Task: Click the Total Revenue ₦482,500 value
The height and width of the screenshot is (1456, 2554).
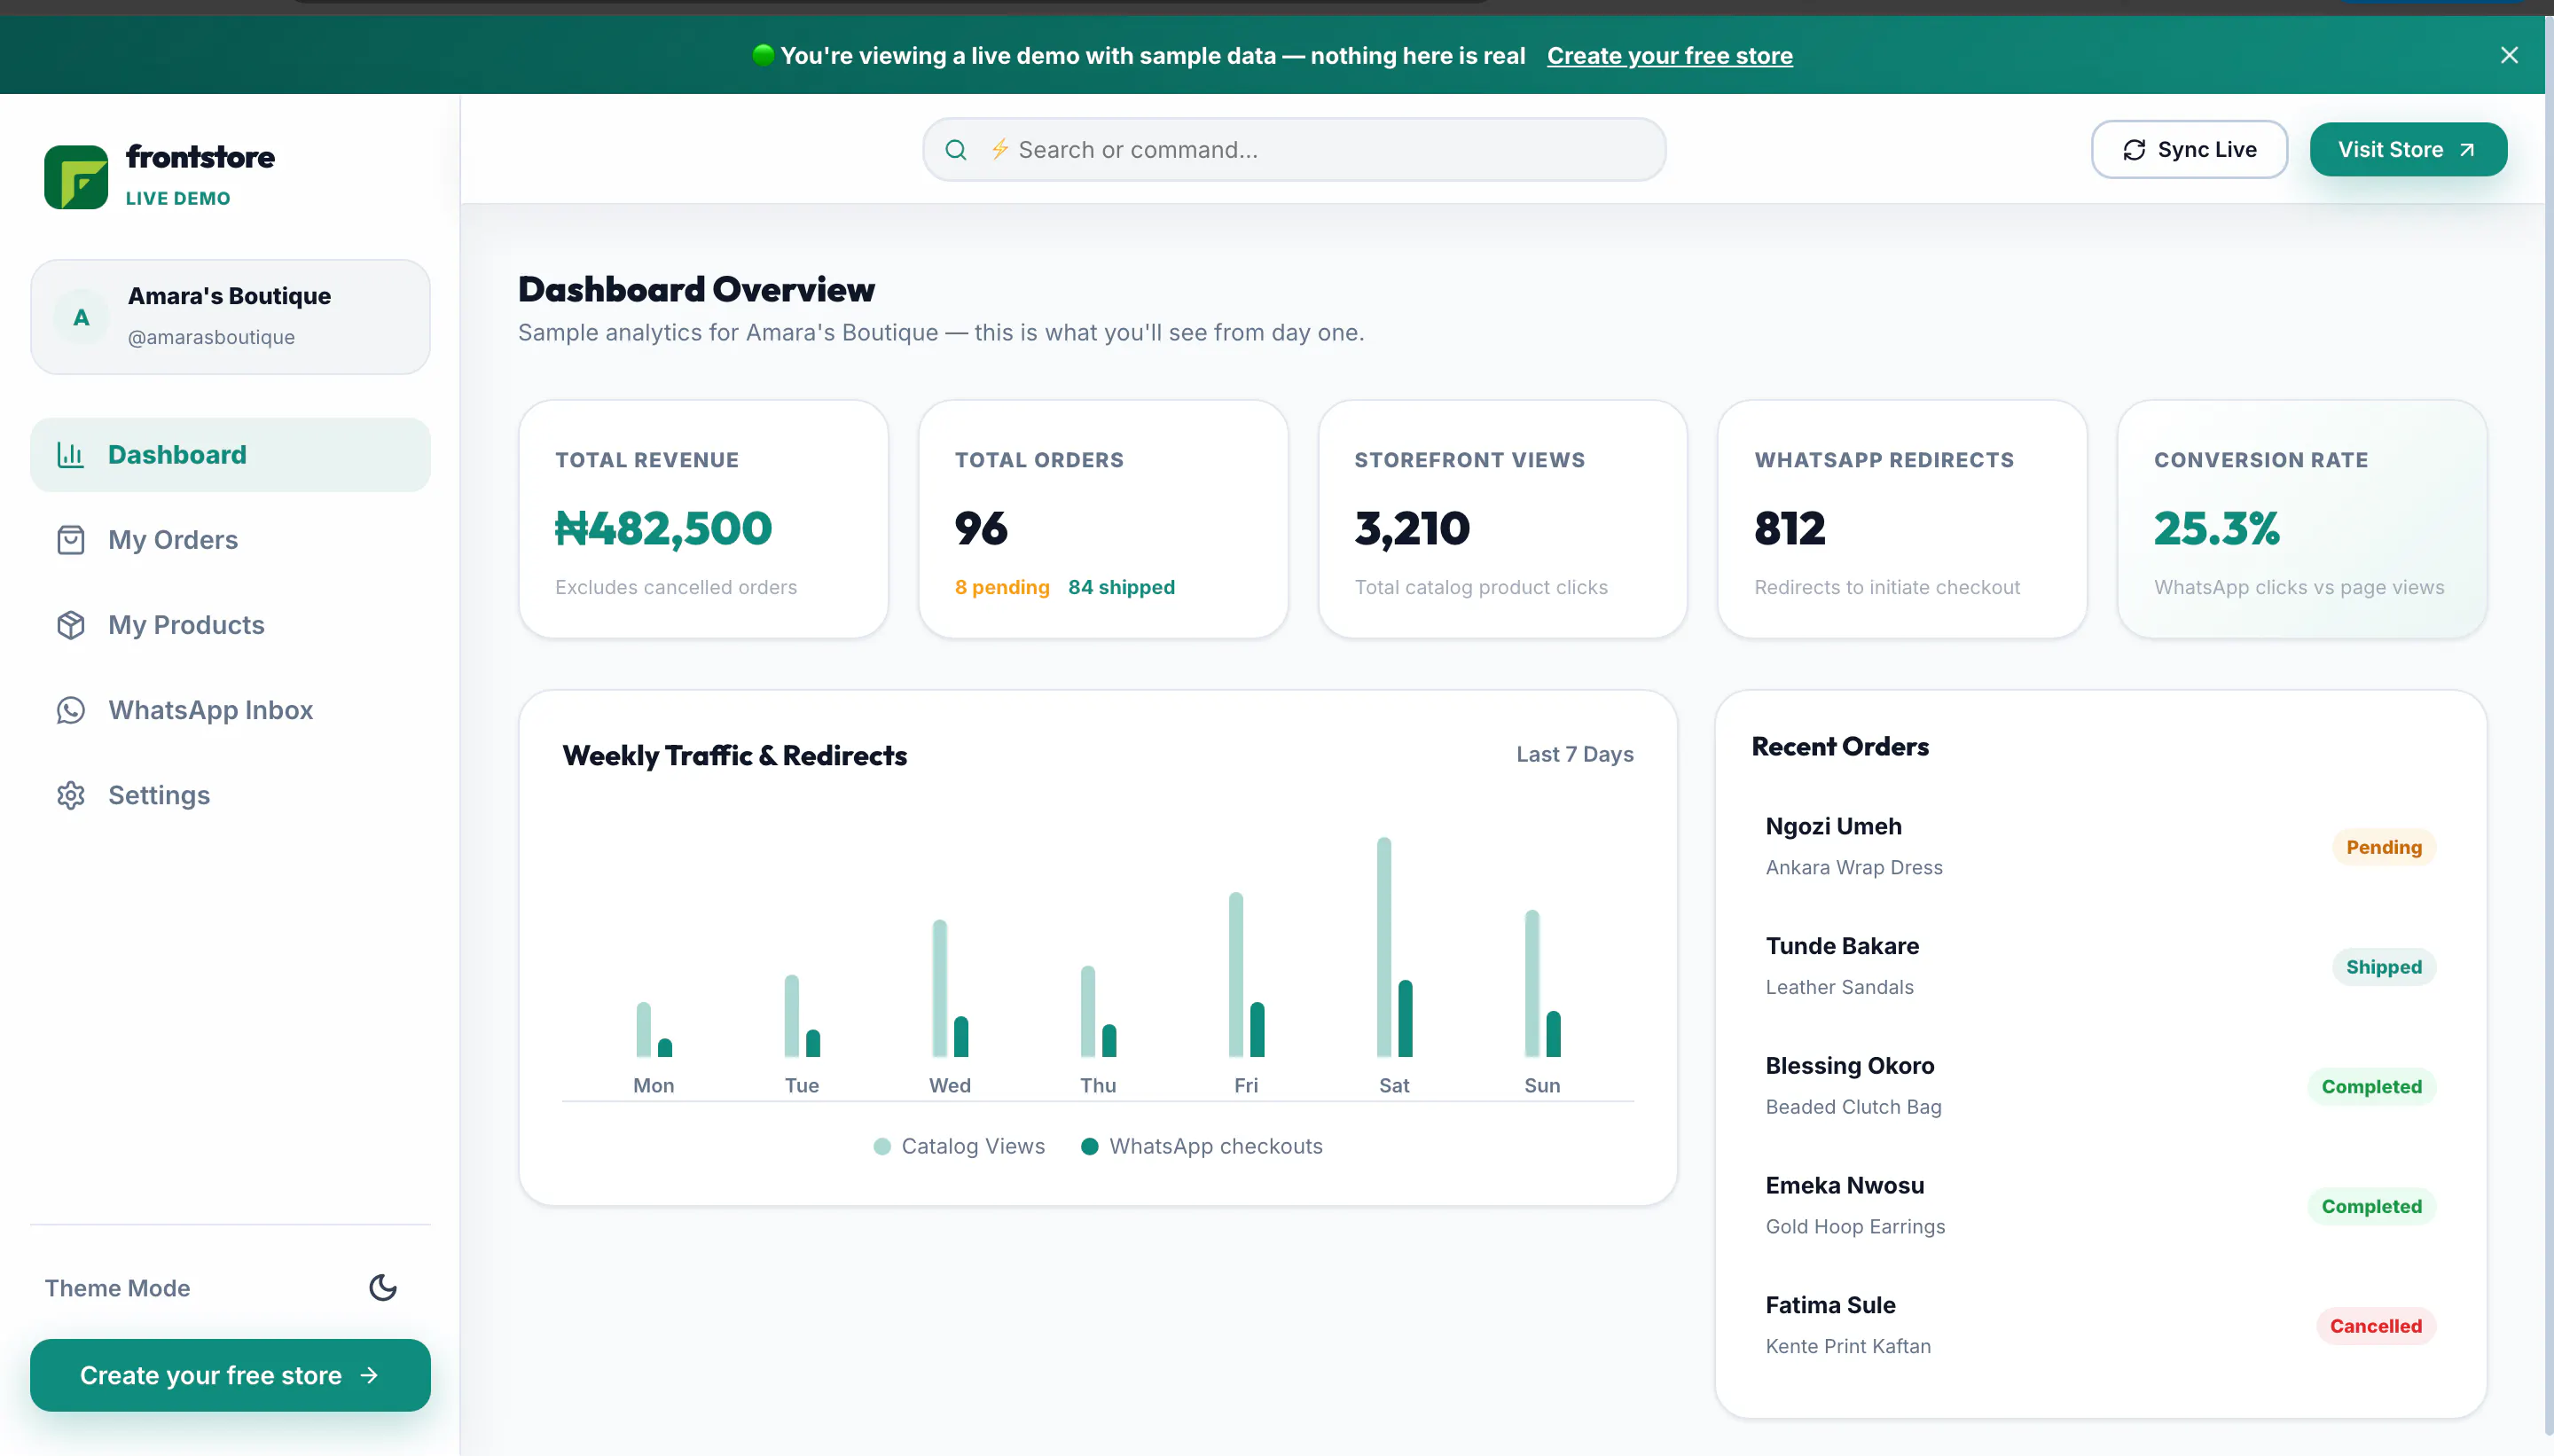Action: 663,528
